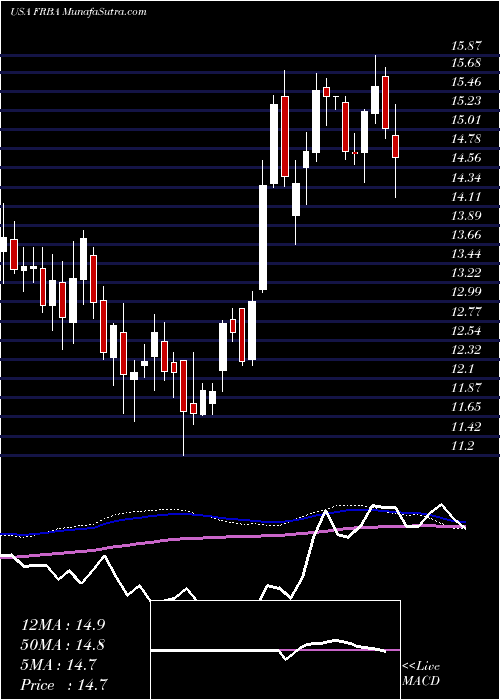The width and height of the screenshot is (500, 700).
Task: Click the 14.34 price axis label
Action: [466, 178]
